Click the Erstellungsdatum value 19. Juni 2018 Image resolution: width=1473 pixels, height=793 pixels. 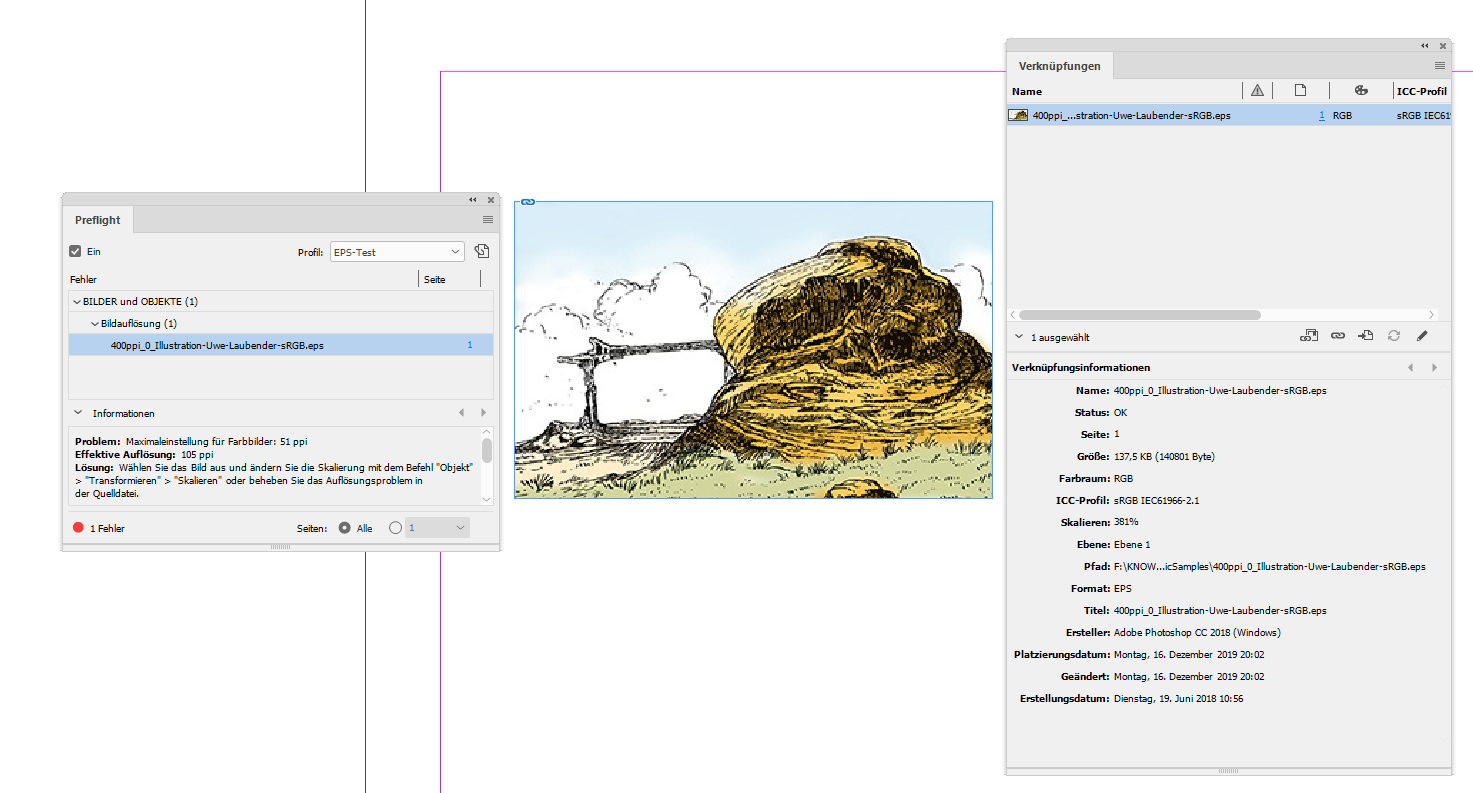[1178, 698]
